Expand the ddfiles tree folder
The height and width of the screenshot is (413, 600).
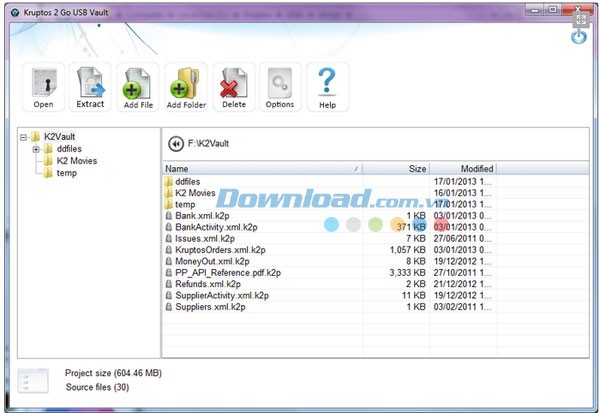pos(36,149)
